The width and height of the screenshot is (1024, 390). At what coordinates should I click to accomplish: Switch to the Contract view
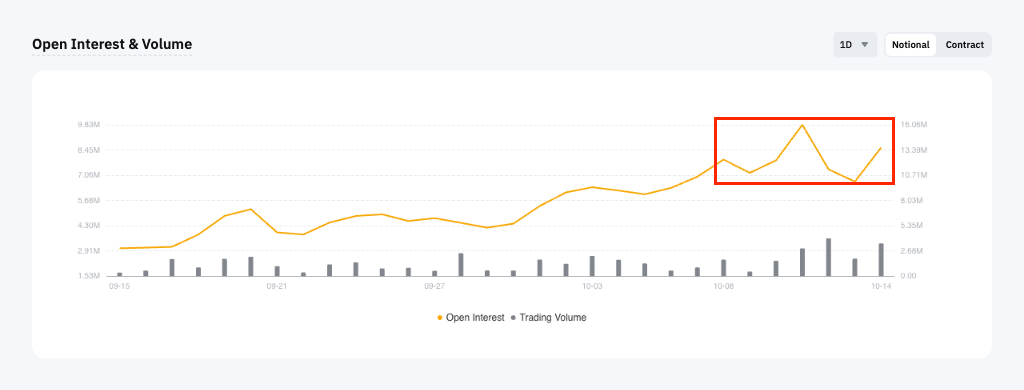coord(965,45)
